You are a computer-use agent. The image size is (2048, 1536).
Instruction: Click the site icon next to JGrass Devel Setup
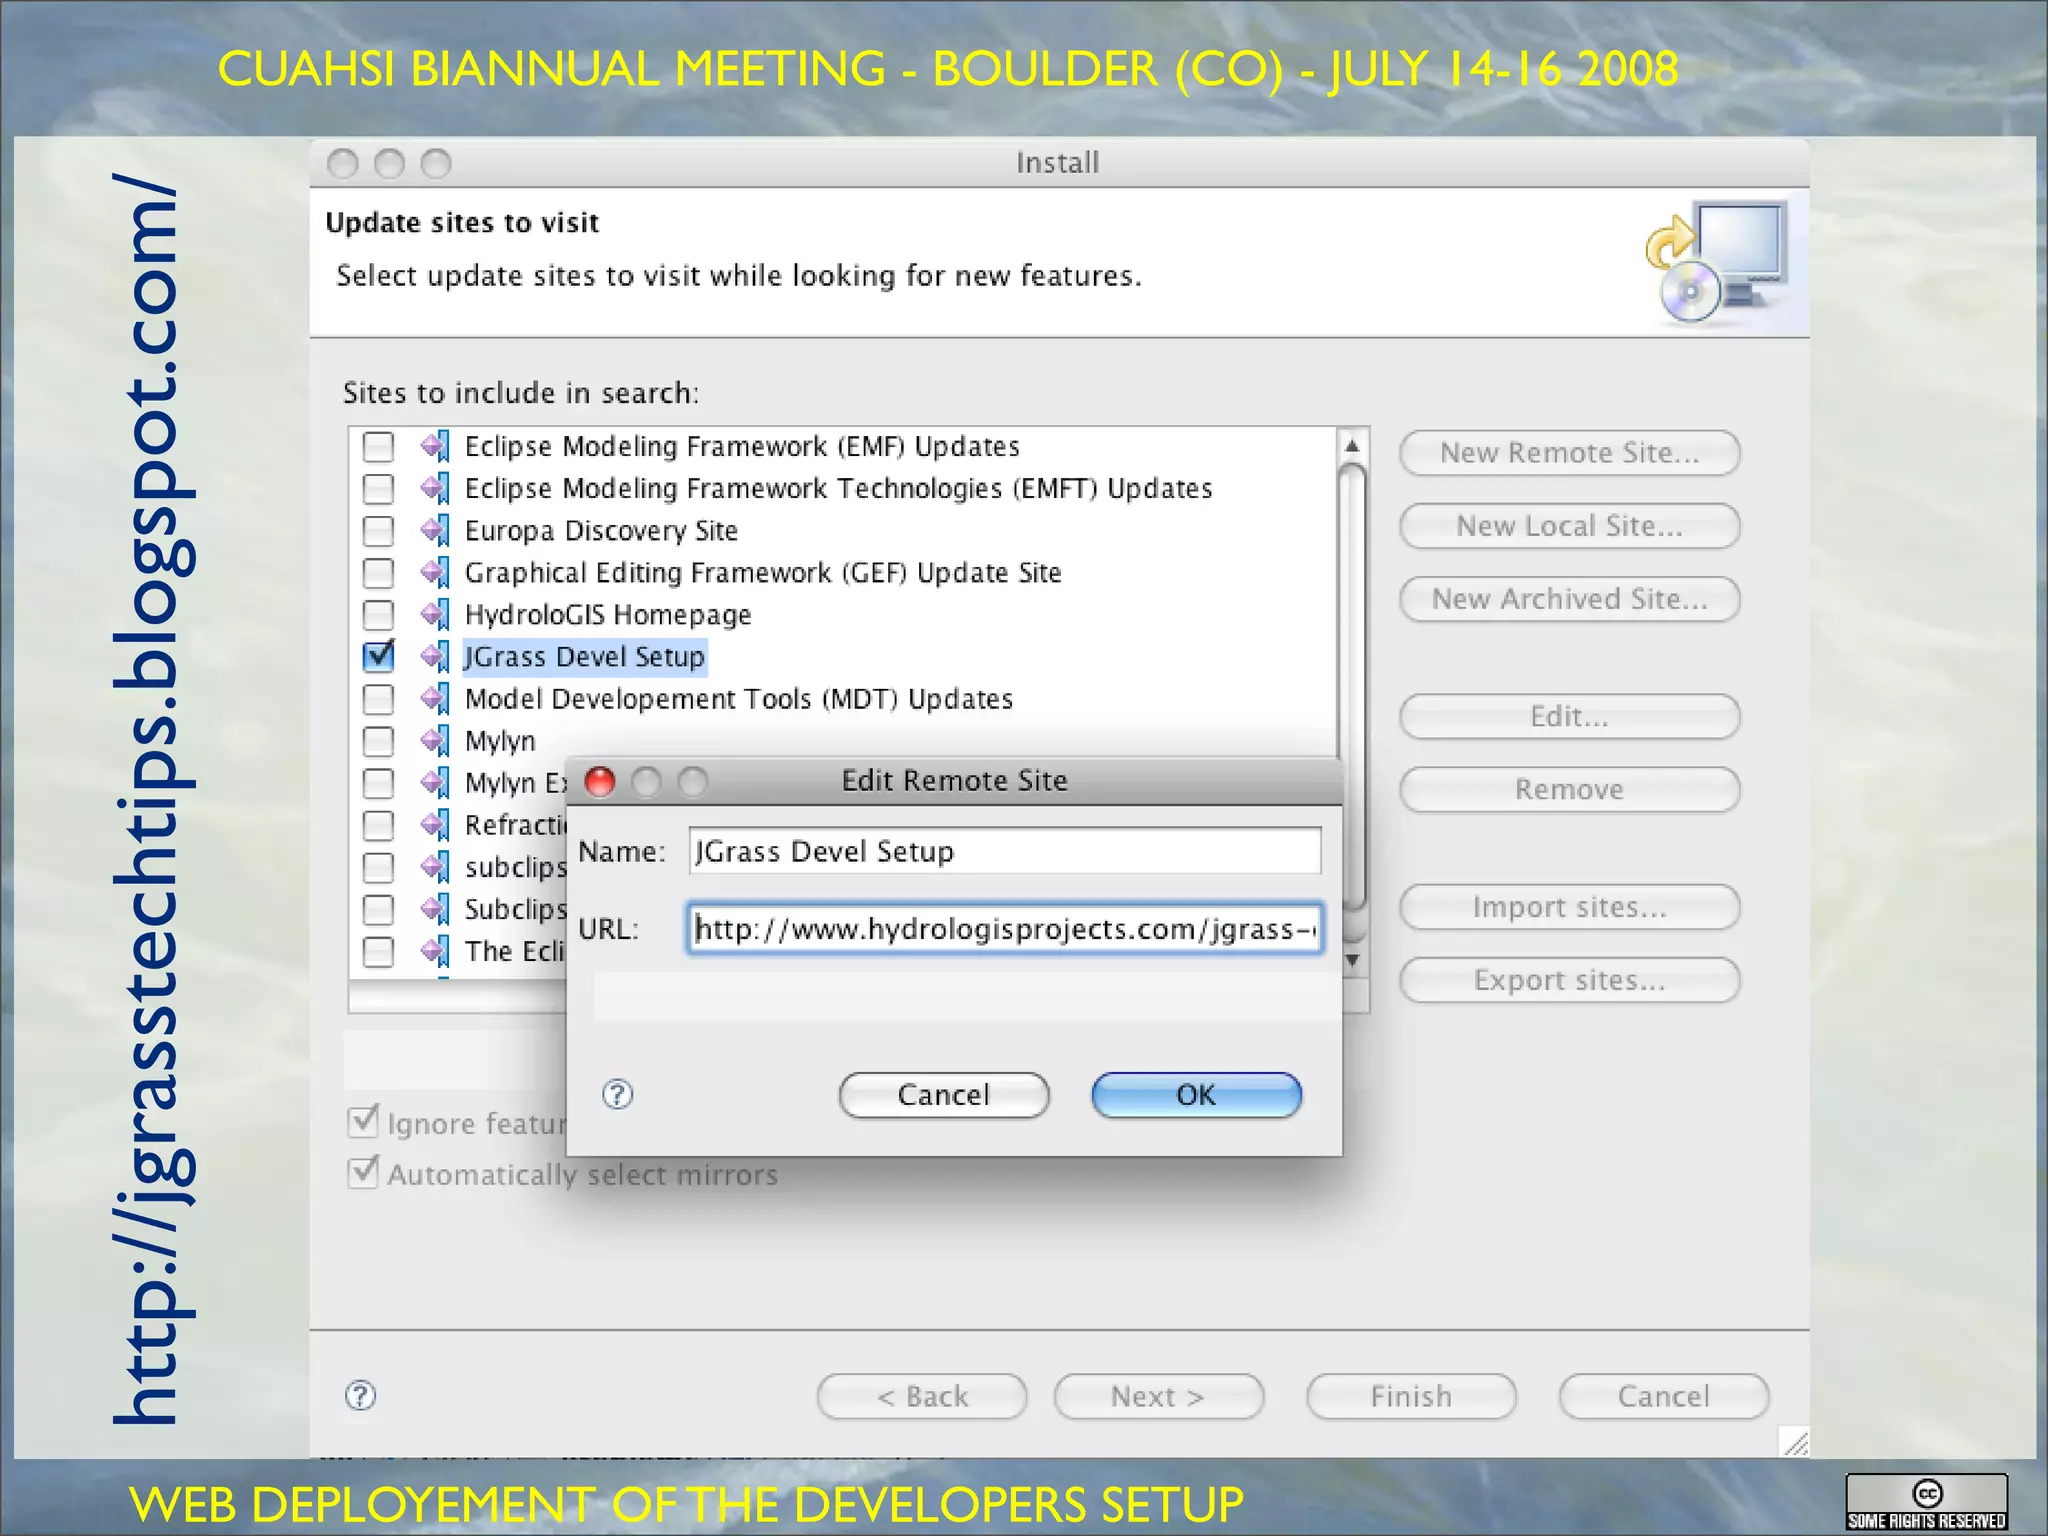click(435, 656)
